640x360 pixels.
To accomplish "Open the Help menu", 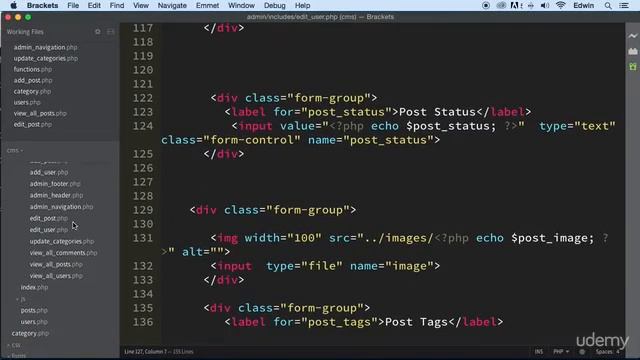I will pos(302,5).
